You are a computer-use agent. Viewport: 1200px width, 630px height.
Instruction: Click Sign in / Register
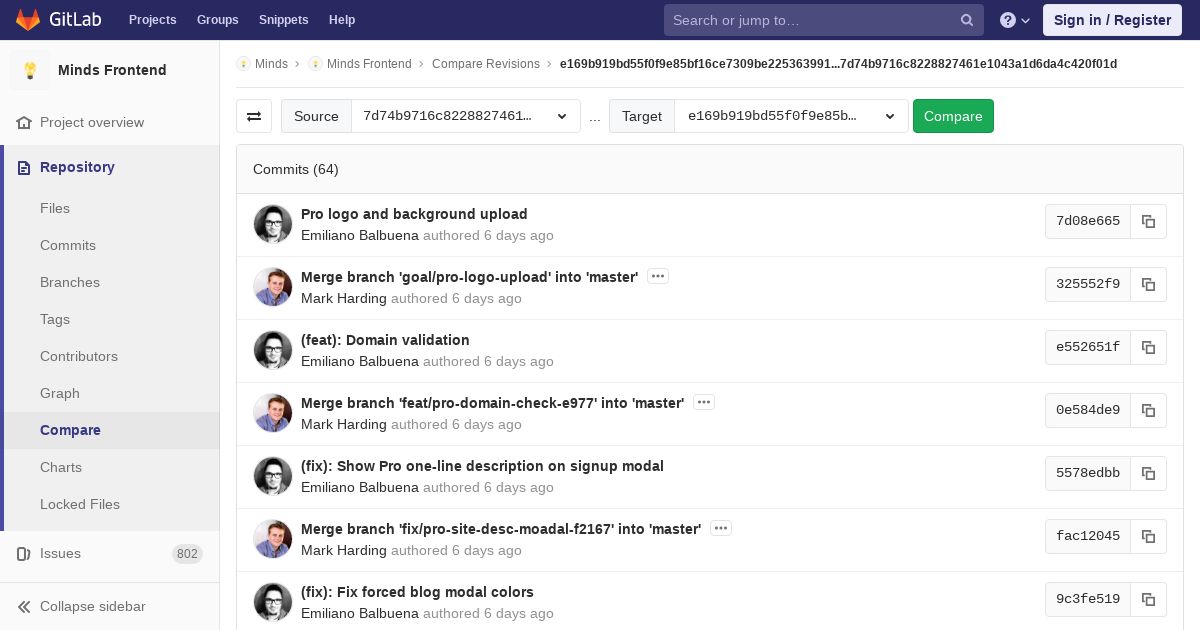coord(1112,20)
